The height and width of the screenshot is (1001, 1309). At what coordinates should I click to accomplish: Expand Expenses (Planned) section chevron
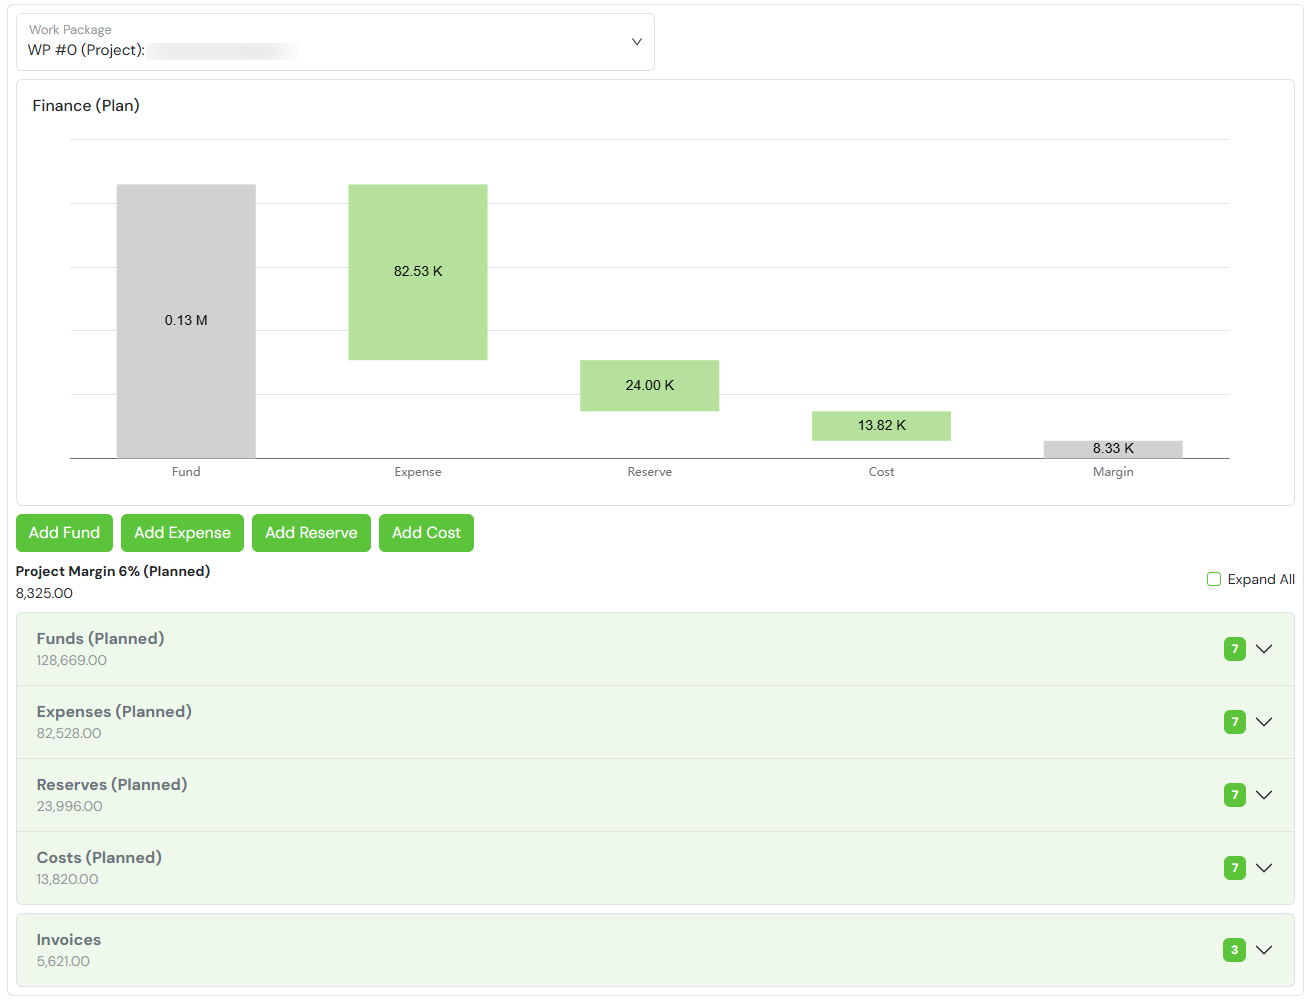click(1264, 722)
